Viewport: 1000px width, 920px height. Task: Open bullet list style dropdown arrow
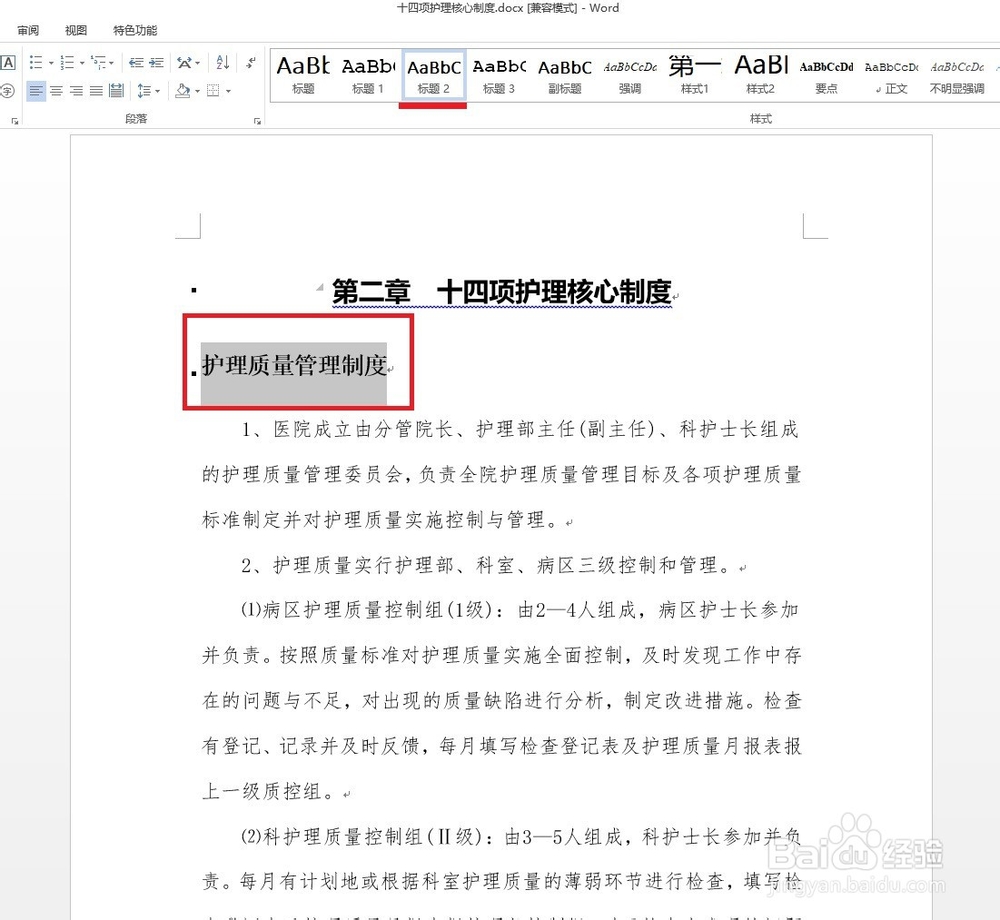click(51, 62)
